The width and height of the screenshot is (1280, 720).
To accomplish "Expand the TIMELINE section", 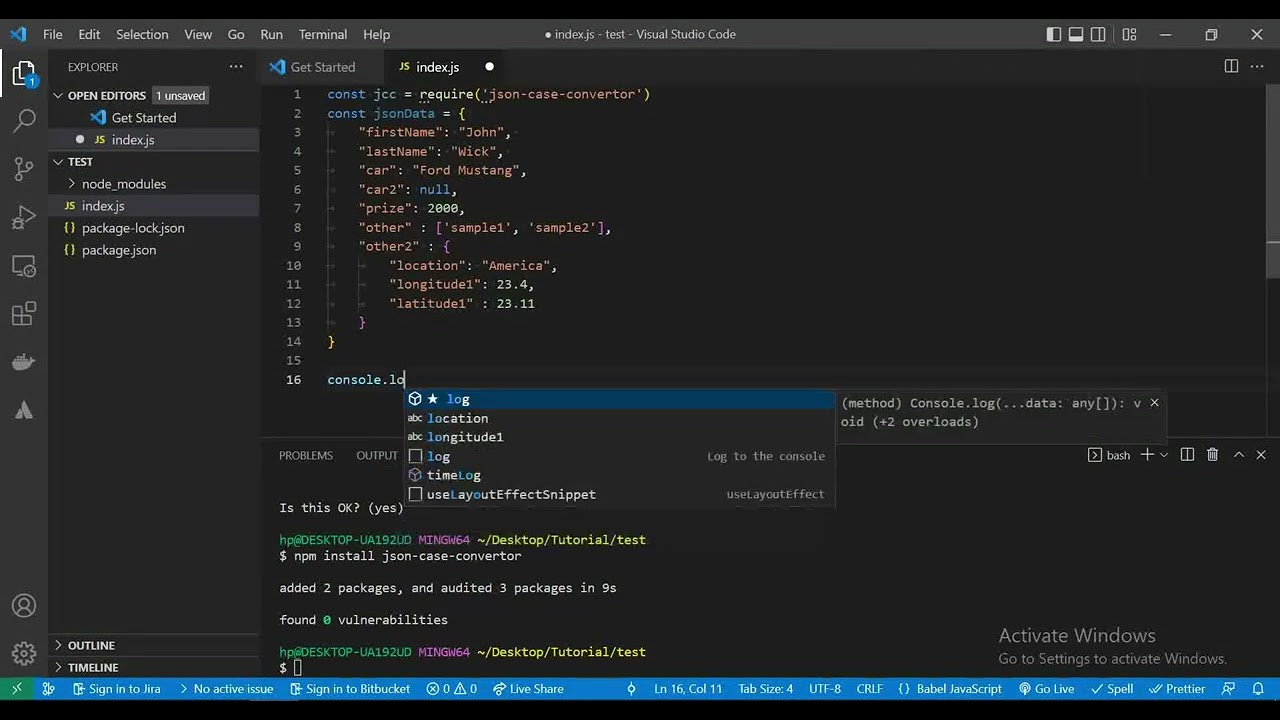I will pyautogui.click(x=93, y=667).
